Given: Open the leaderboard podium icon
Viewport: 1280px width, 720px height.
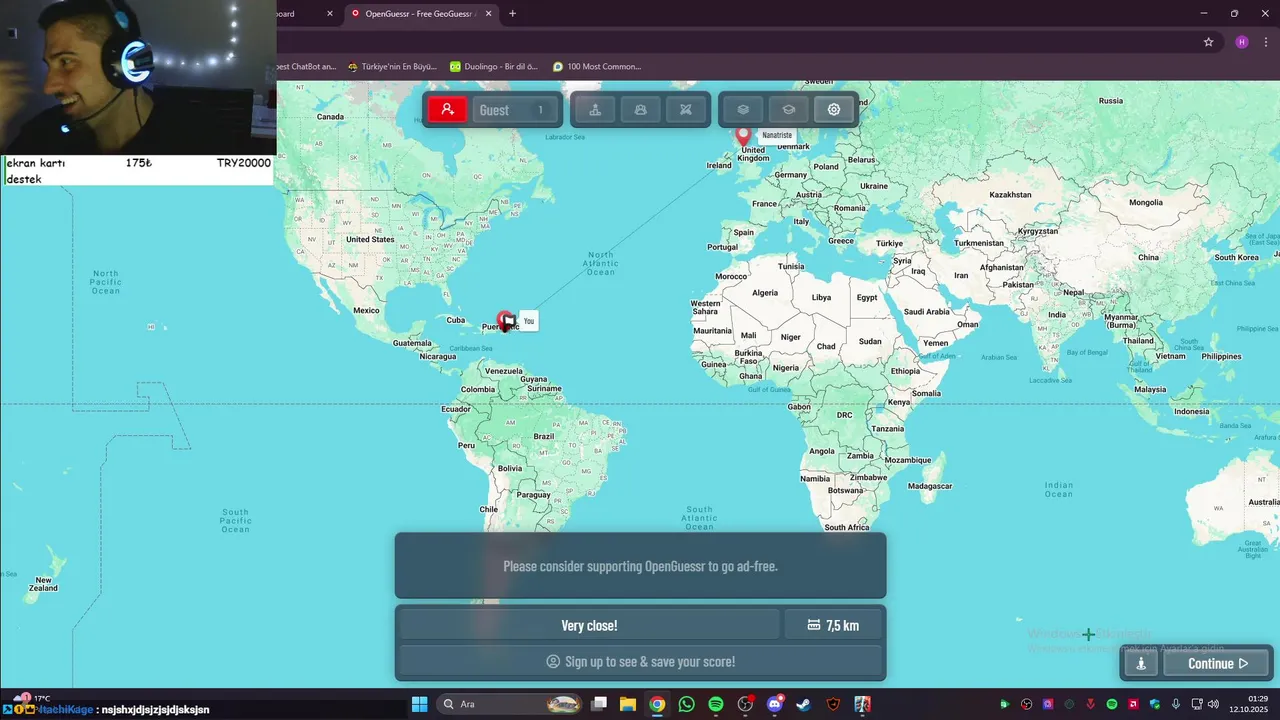Looking at the screenshot, I should [595, 110].
